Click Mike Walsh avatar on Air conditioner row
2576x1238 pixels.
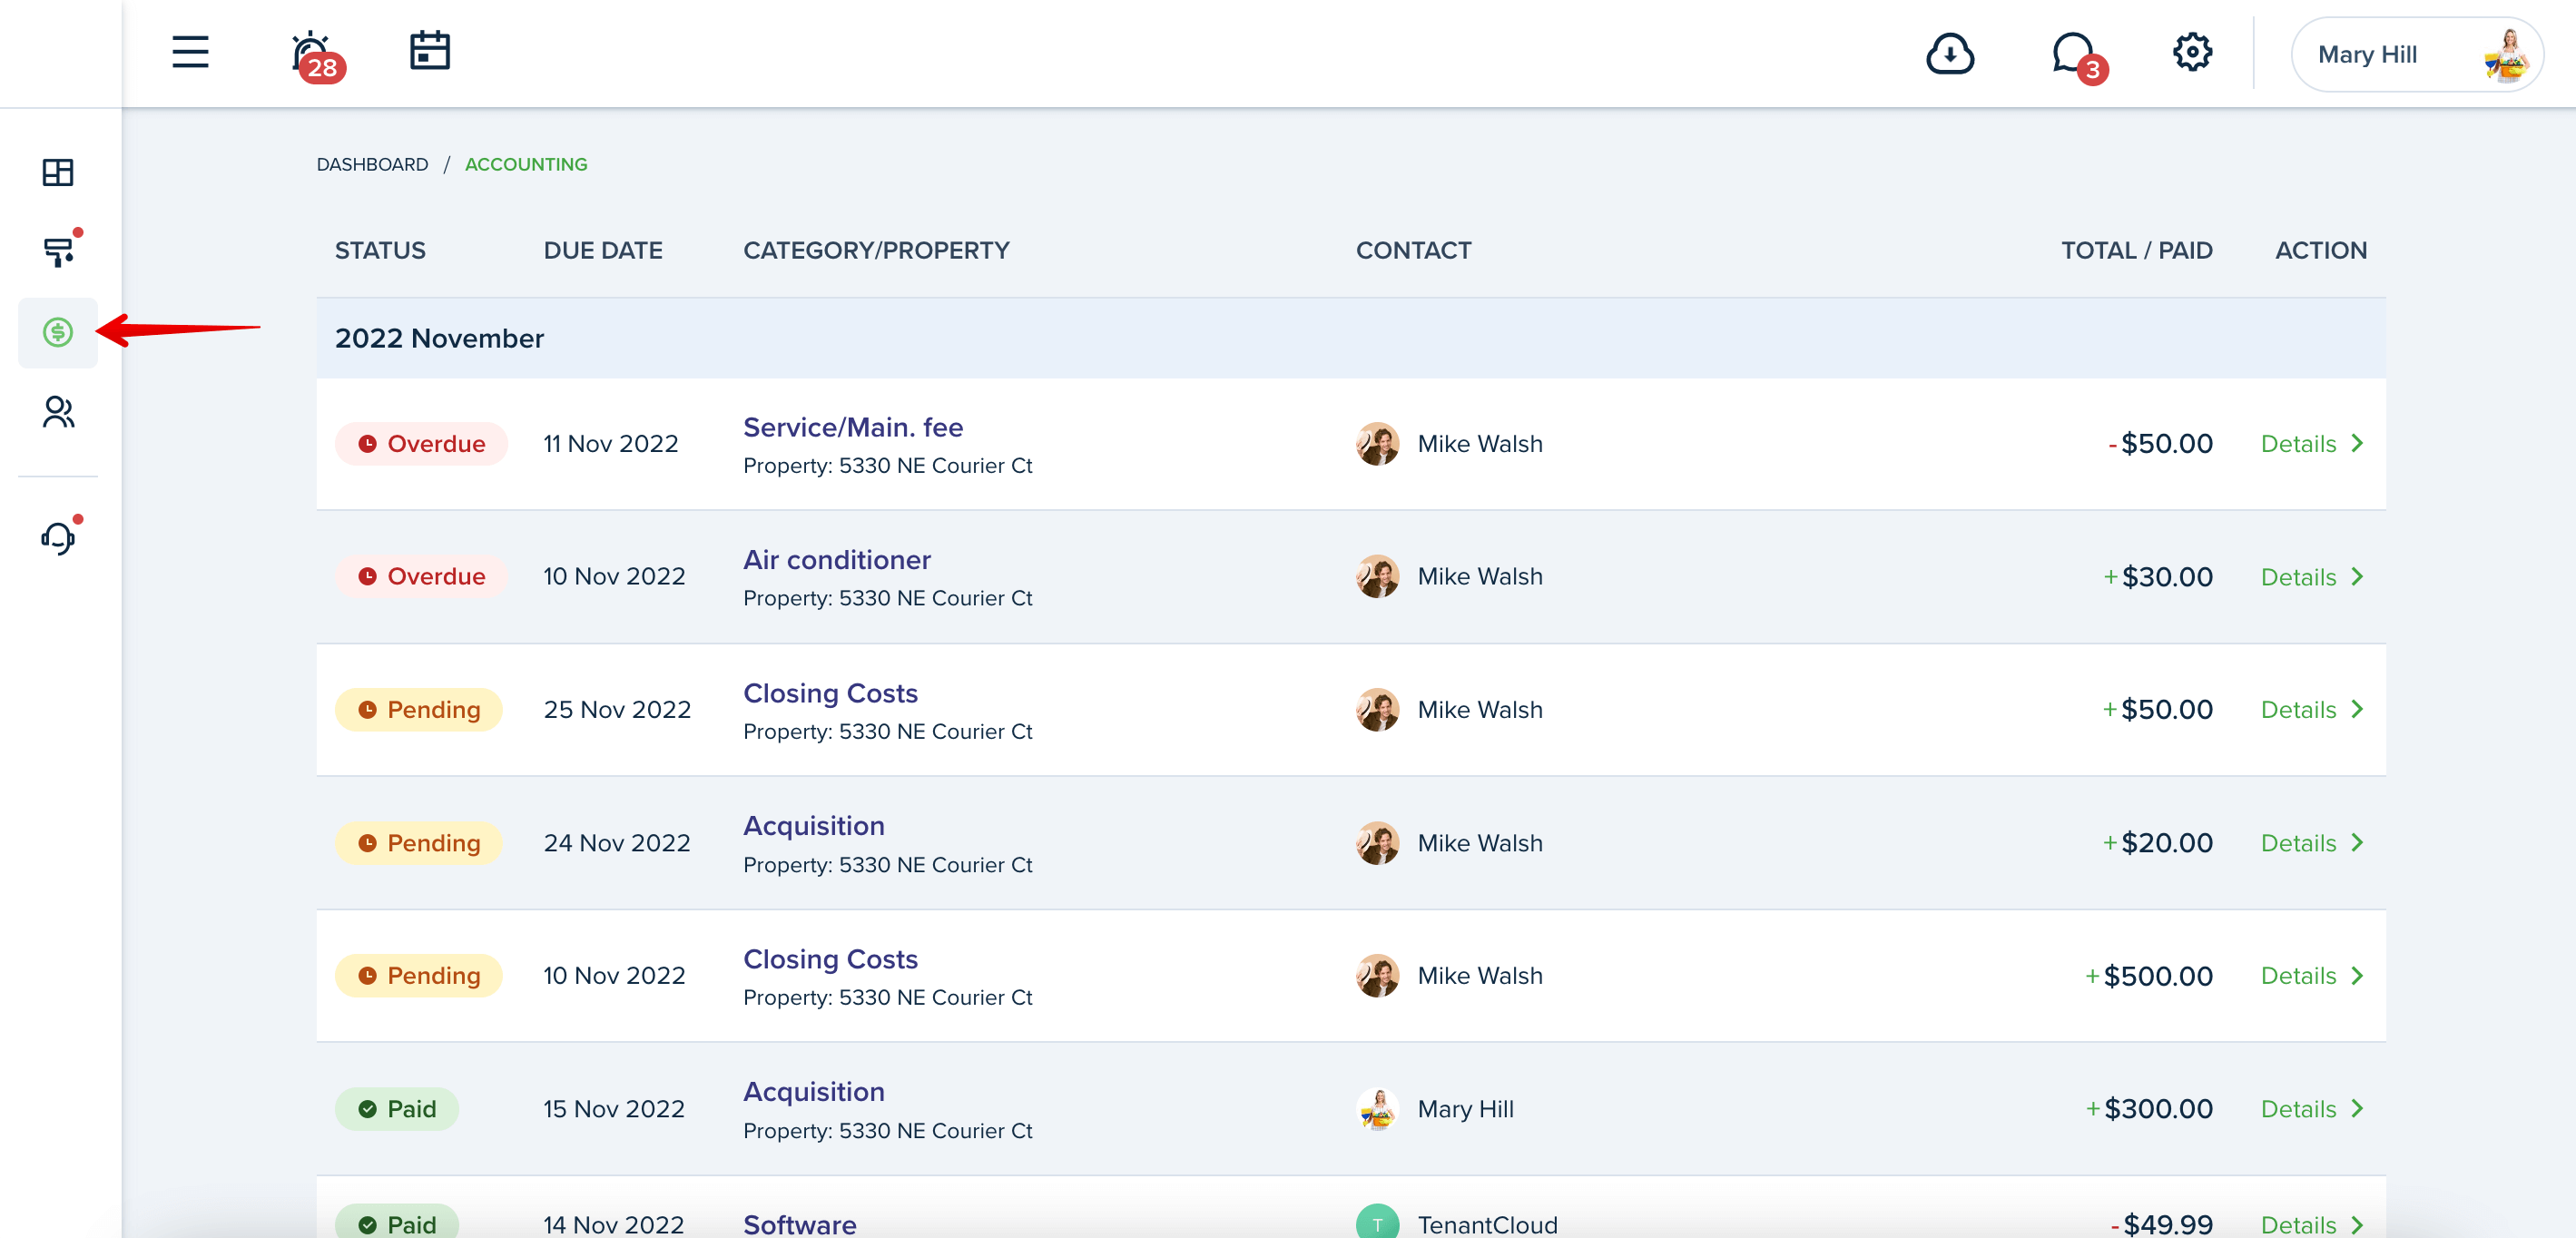click(1377, 576)
